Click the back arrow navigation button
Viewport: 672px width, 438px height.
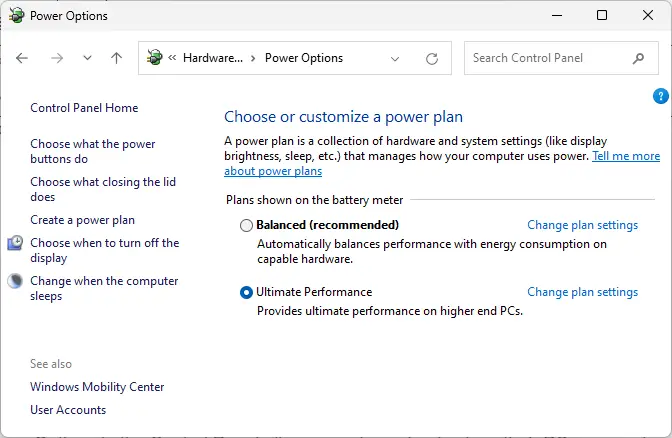pos(22,58)
